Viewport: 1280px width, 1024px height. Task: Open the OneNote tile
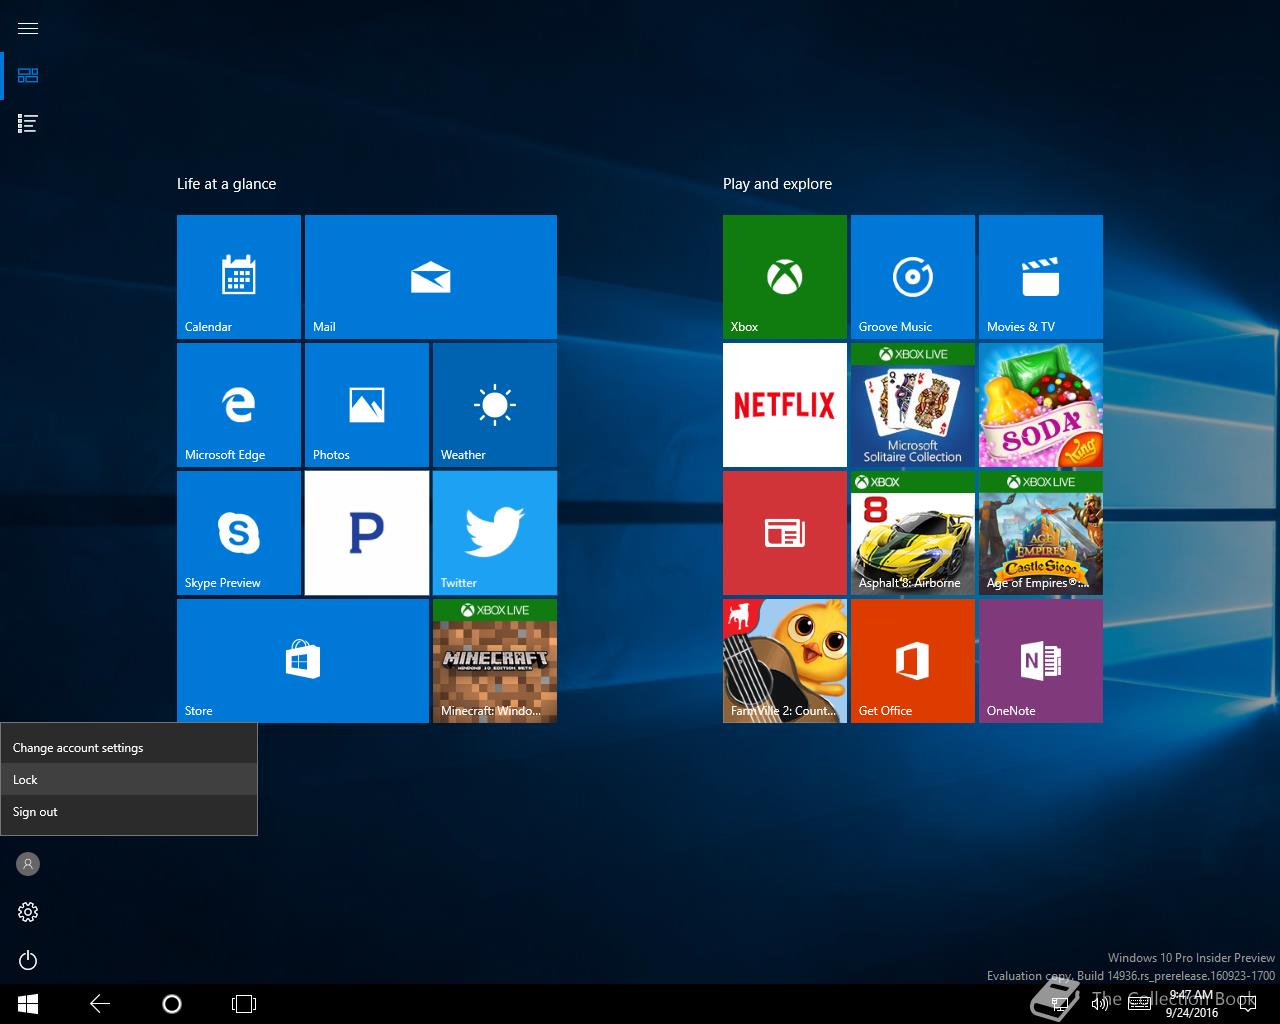(x=1041, y=661)
